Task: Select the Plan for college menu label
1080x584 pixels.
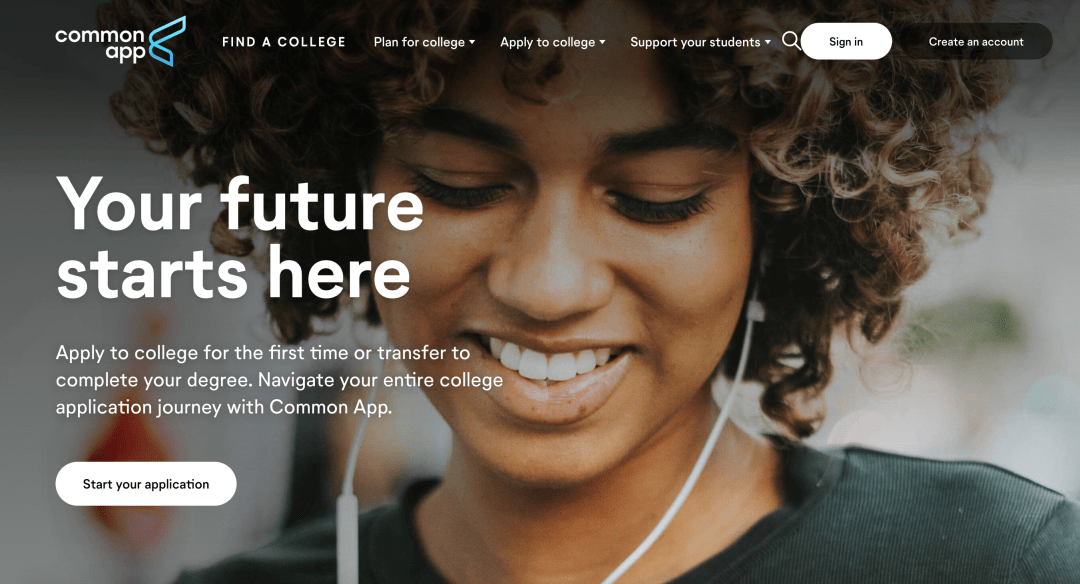Action: pos(419,42)
